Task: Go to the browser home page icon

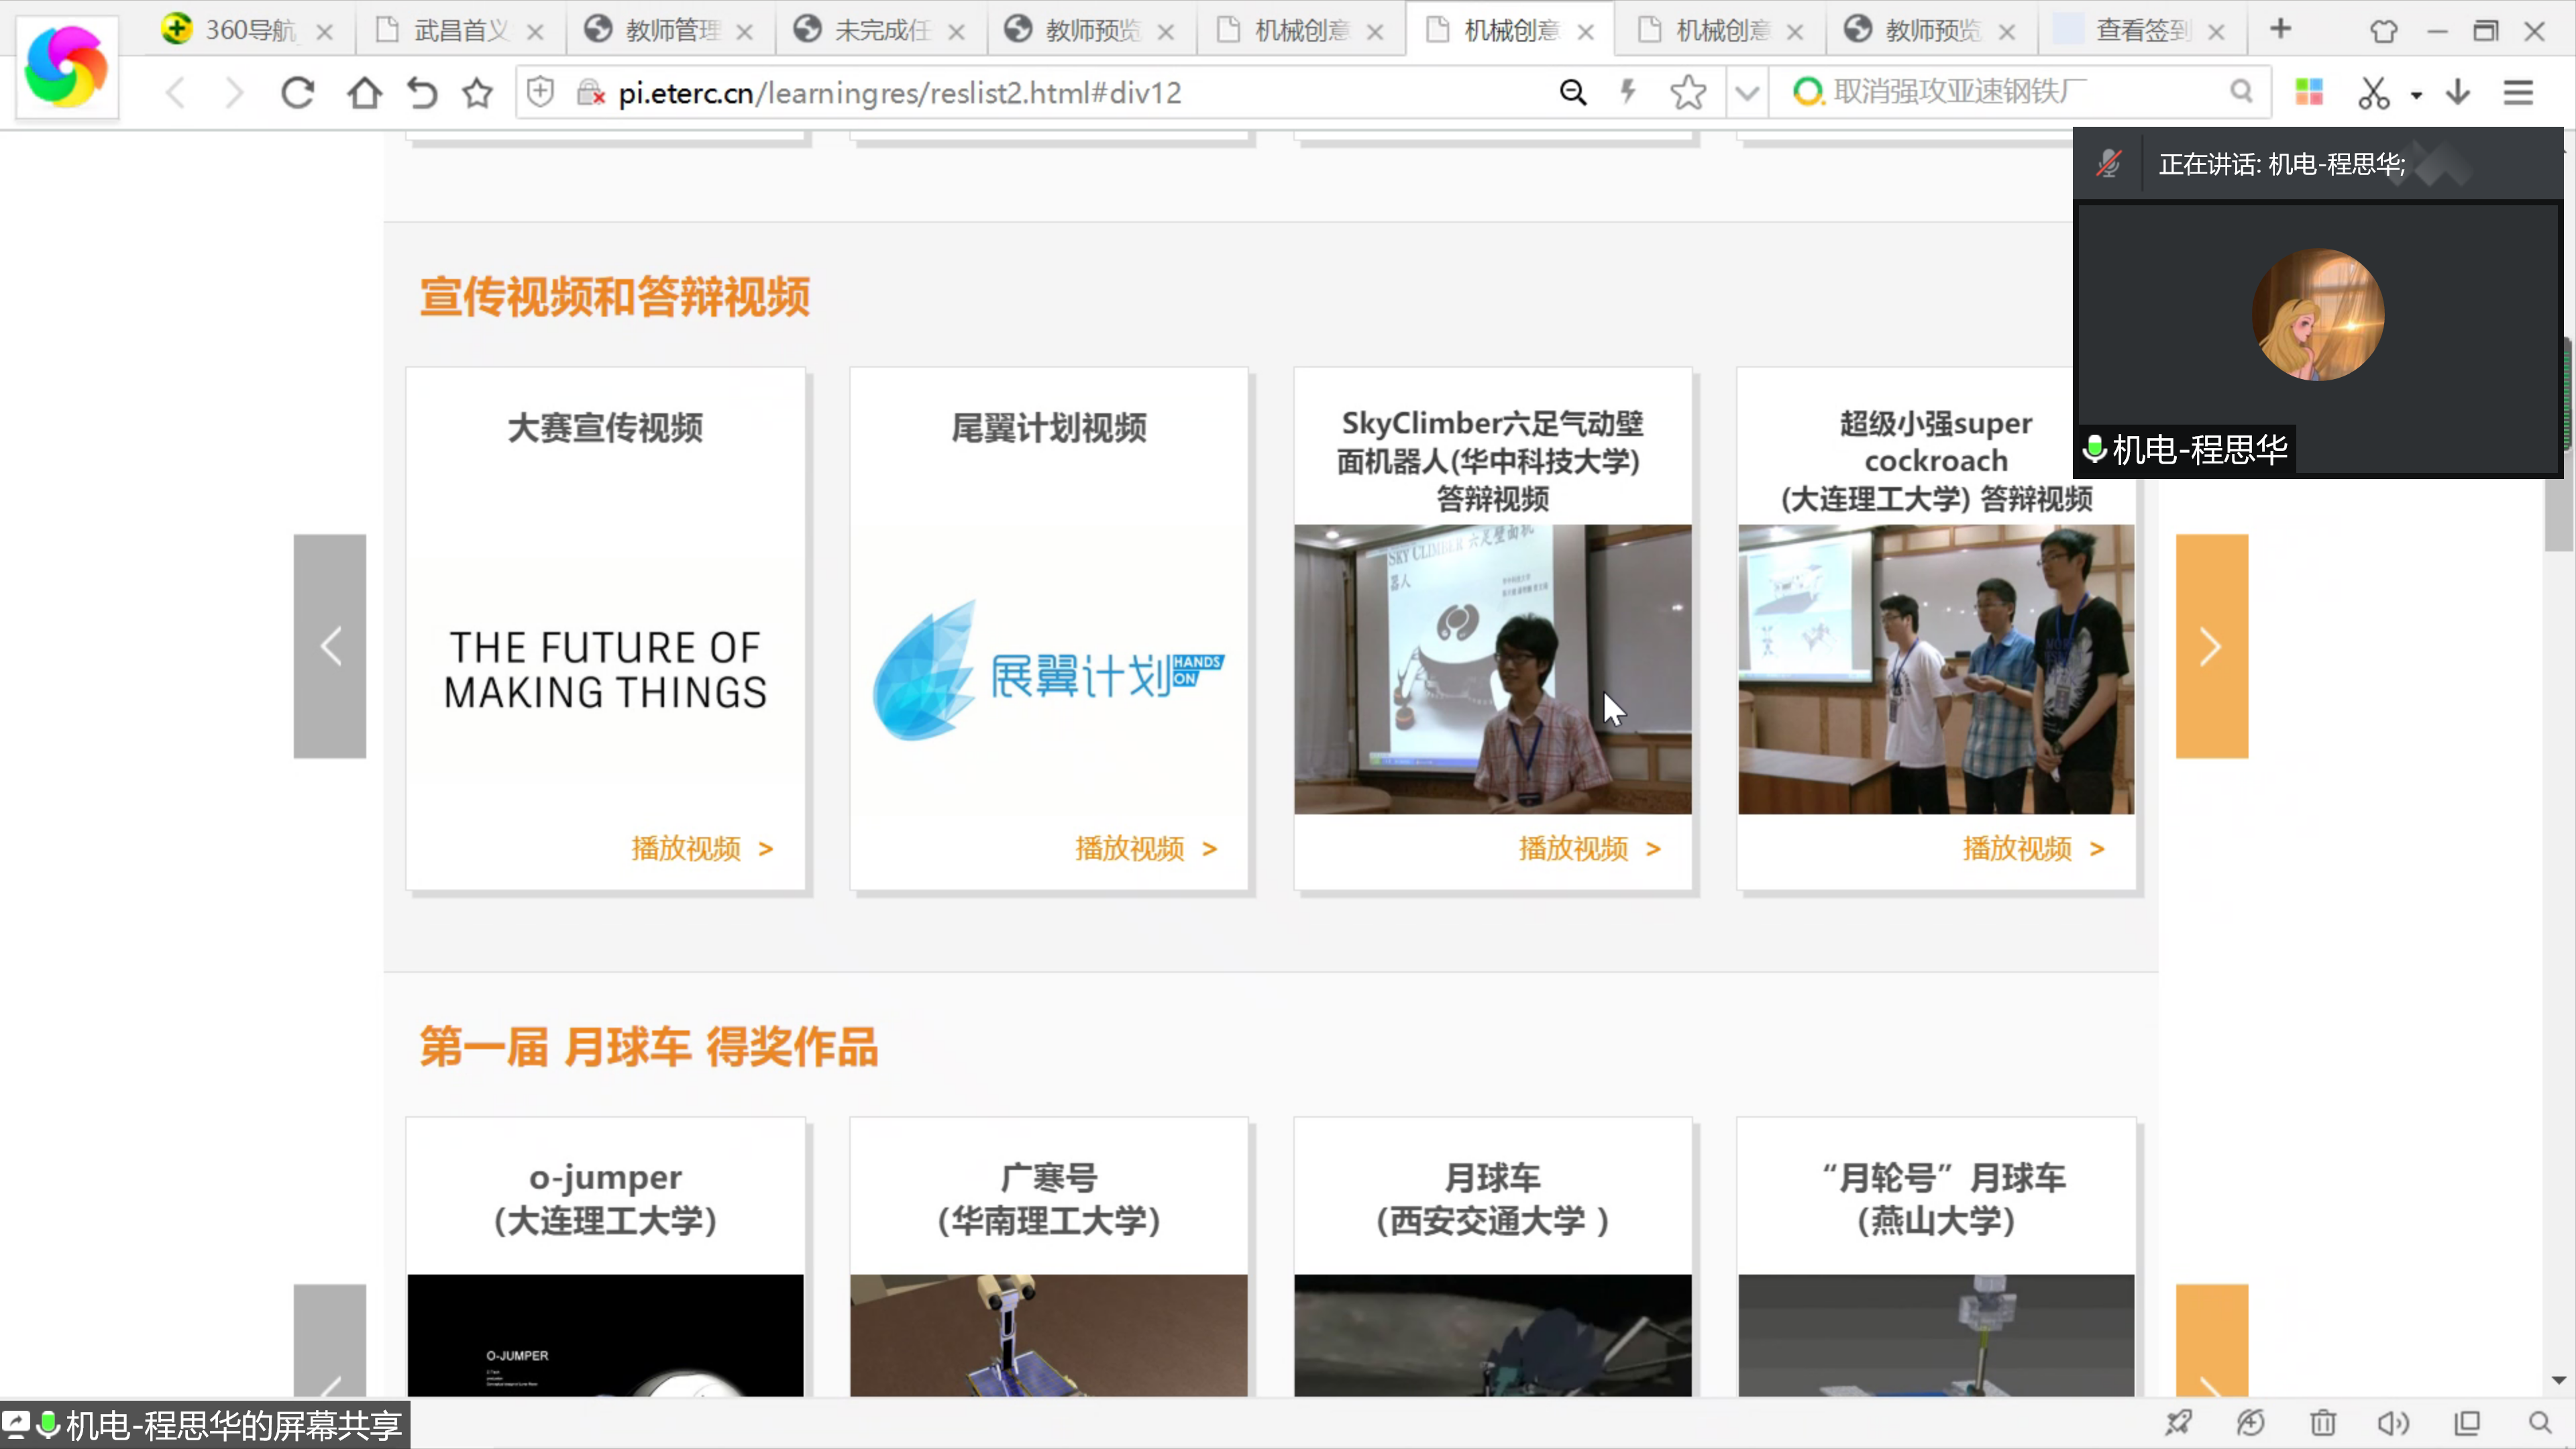Action: pos(364,93)
